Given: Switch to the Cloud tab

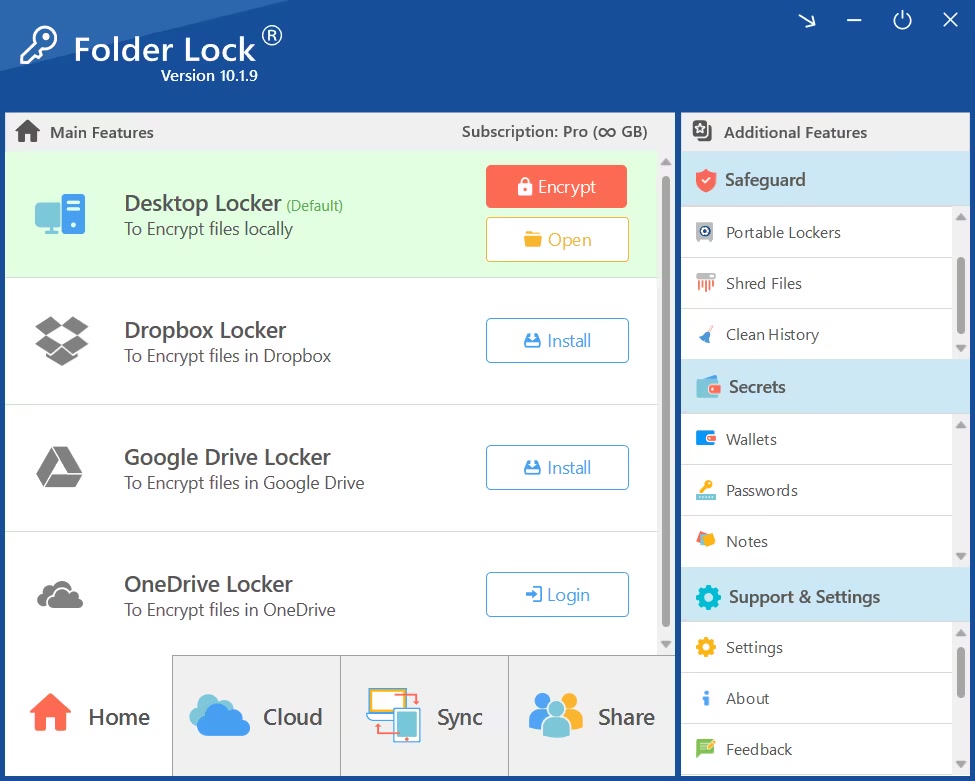Looking at the screenshot, I should coord(256,716).
